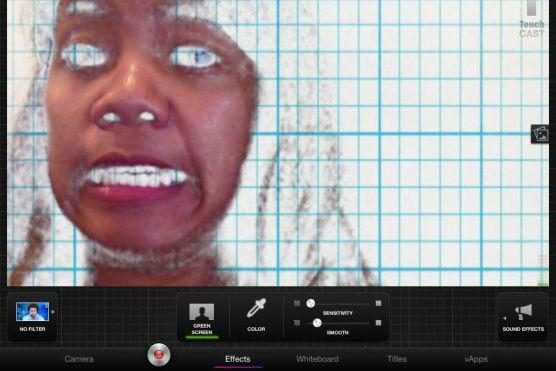The width and height of the screenshot is (556, 371).
Task: Adjust the Smooth slider knob
Action: click(317, 323)
